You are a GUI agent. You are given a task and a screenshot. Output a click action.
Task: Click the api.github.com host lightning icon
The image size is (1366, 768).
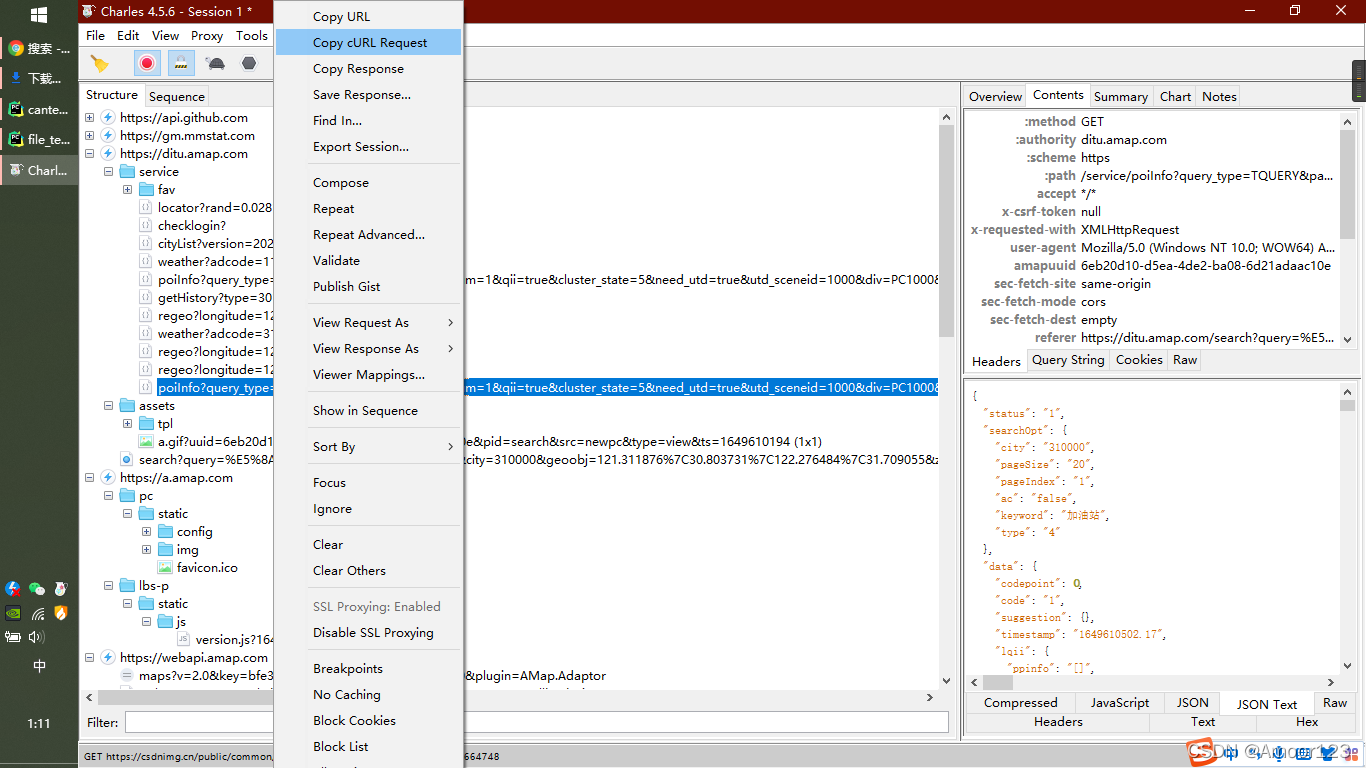click(109, 118)
